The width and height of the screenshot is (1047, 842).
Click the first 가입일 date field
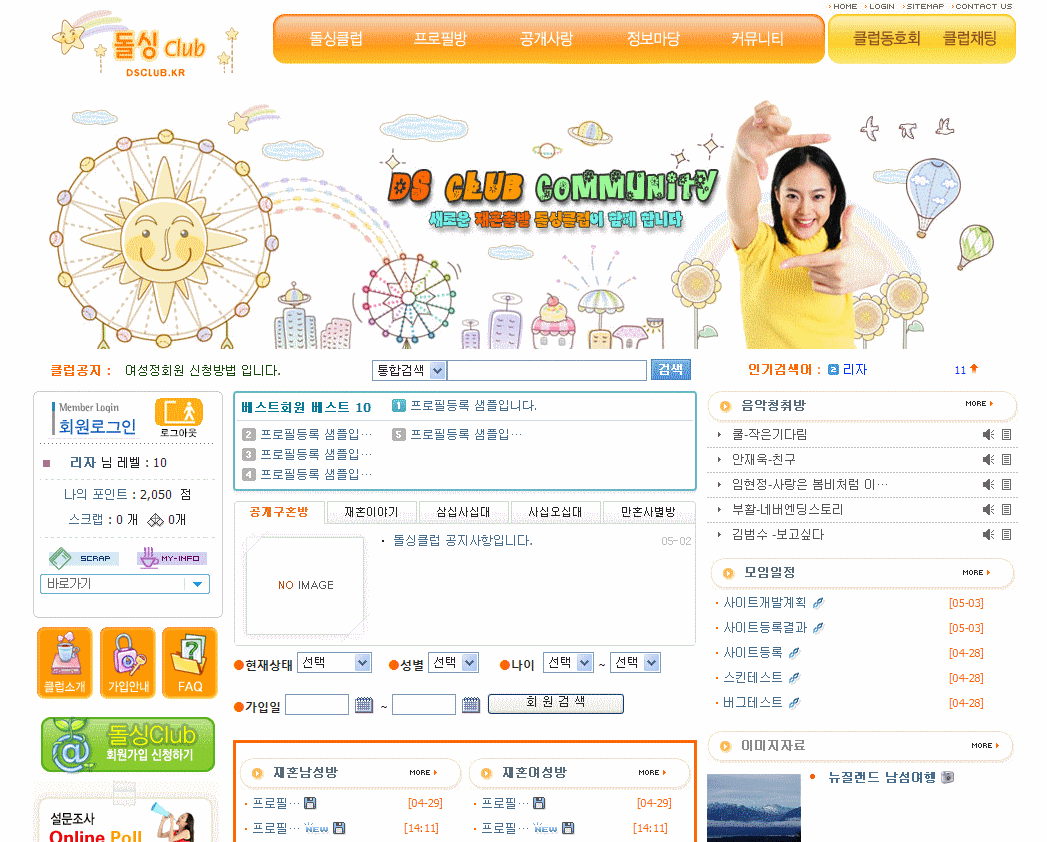(317, 704)
